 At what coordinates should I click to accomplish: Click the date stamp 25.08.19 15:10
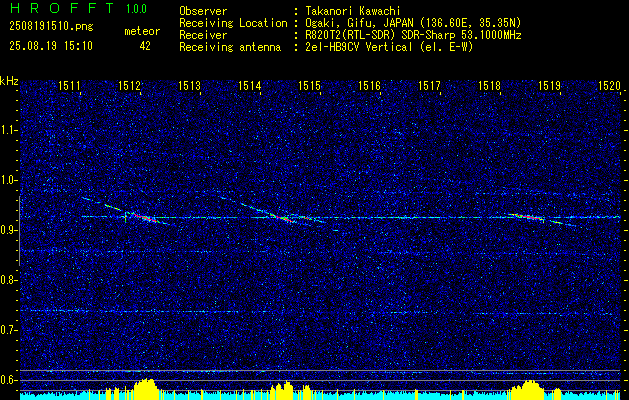click(51, 46)
